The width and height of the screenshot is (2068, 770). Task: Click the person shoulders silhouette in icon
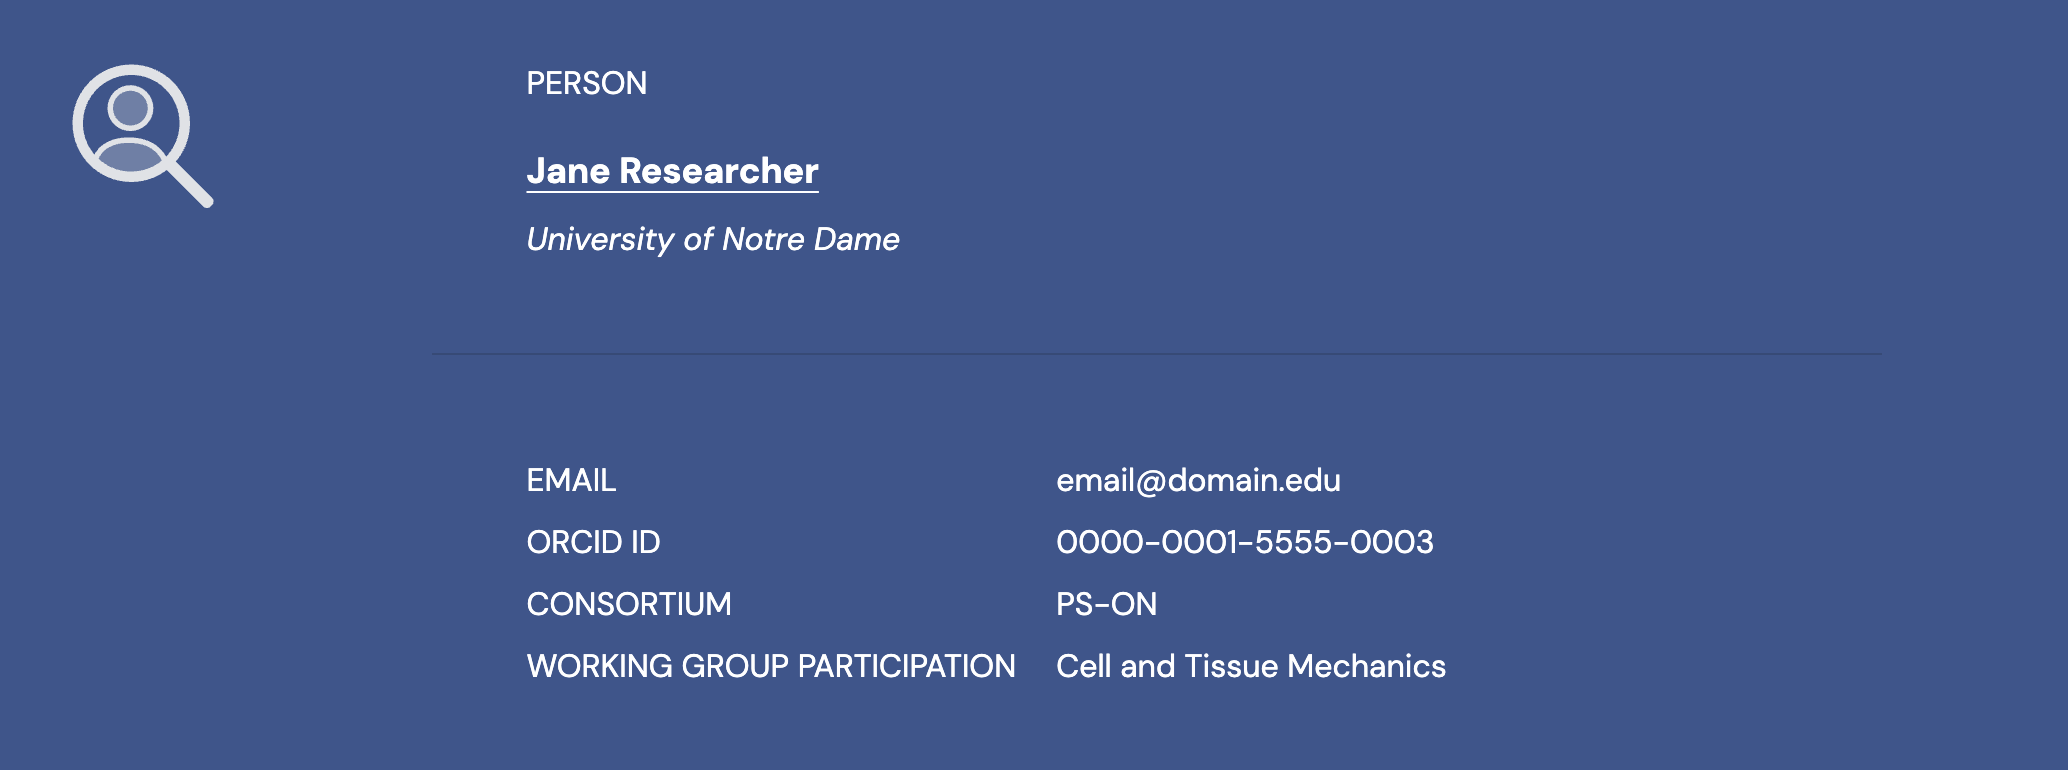(131, 156)
